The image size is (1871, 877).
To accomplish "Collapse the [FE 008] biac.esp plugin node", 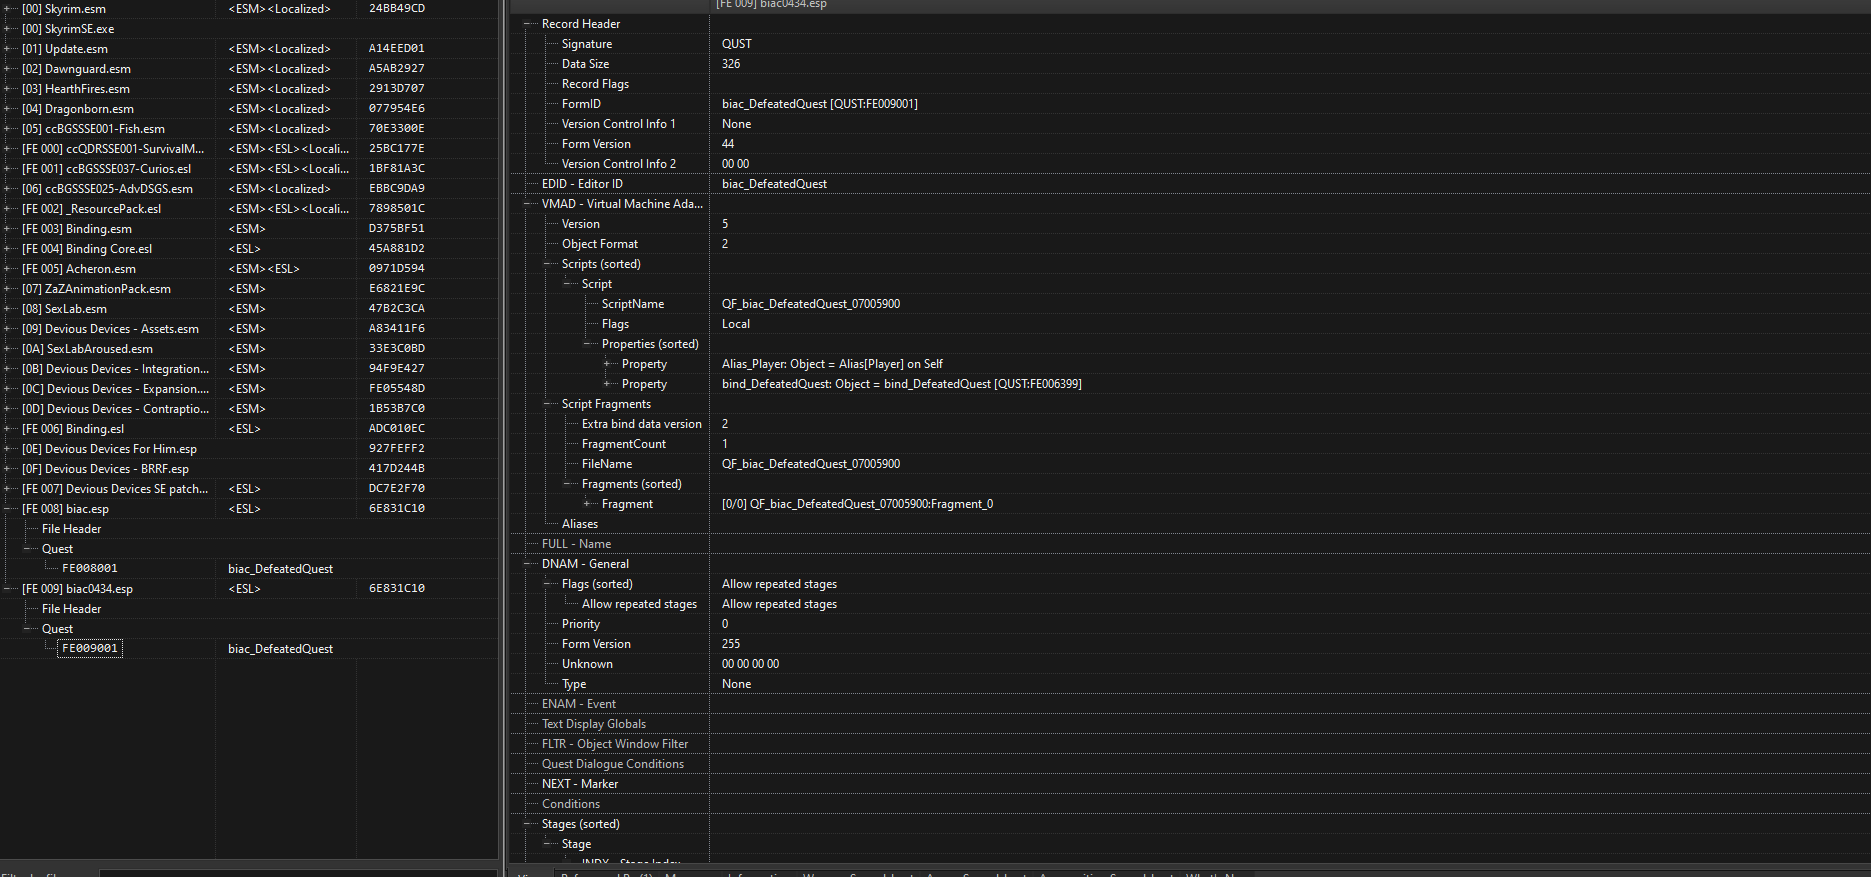I will (8, 509).
